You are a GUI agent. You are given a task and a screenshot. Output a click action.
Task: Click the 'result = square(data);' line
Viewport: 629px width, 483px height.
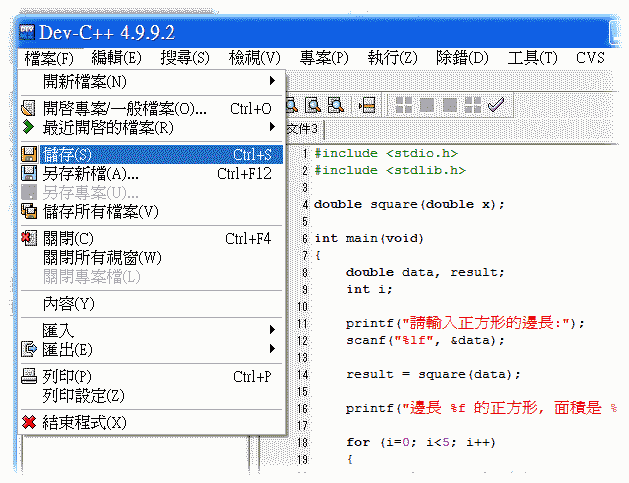coord(433,374)
